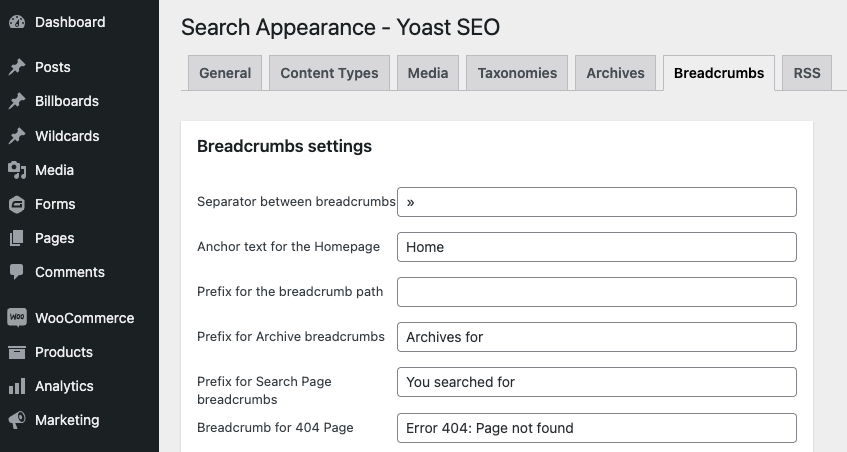Click the Archive breadcrumbs prefix field

(x=596, y=337)
